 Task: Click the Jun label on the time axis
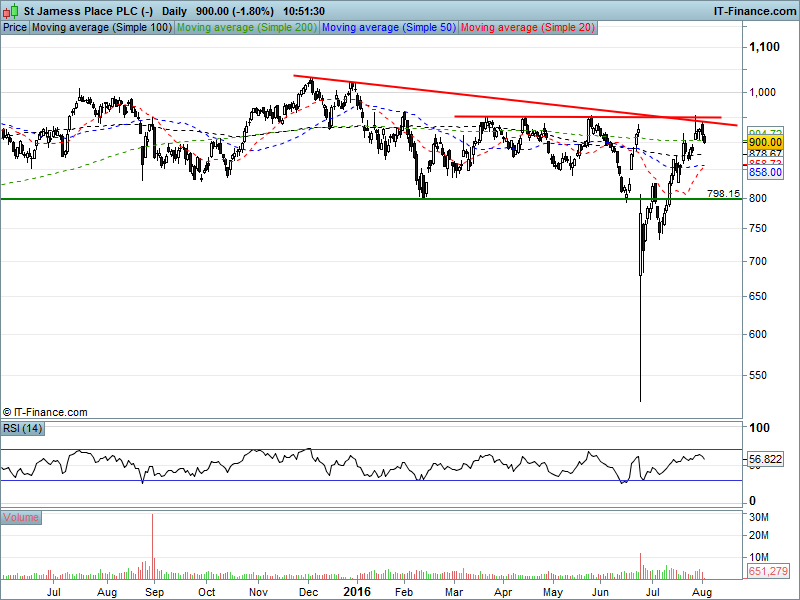point(601,592)
